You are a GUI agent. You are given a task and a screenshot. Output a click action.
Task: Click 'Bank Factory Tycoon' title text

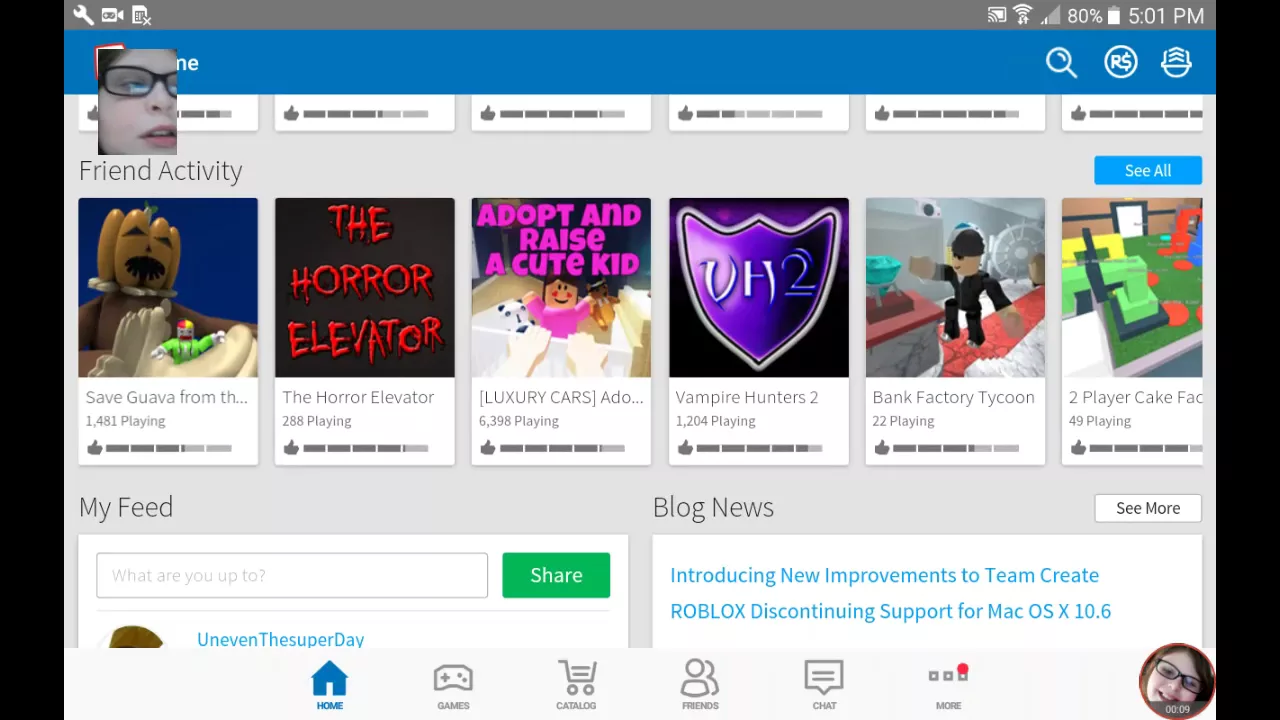pos(953,397)
